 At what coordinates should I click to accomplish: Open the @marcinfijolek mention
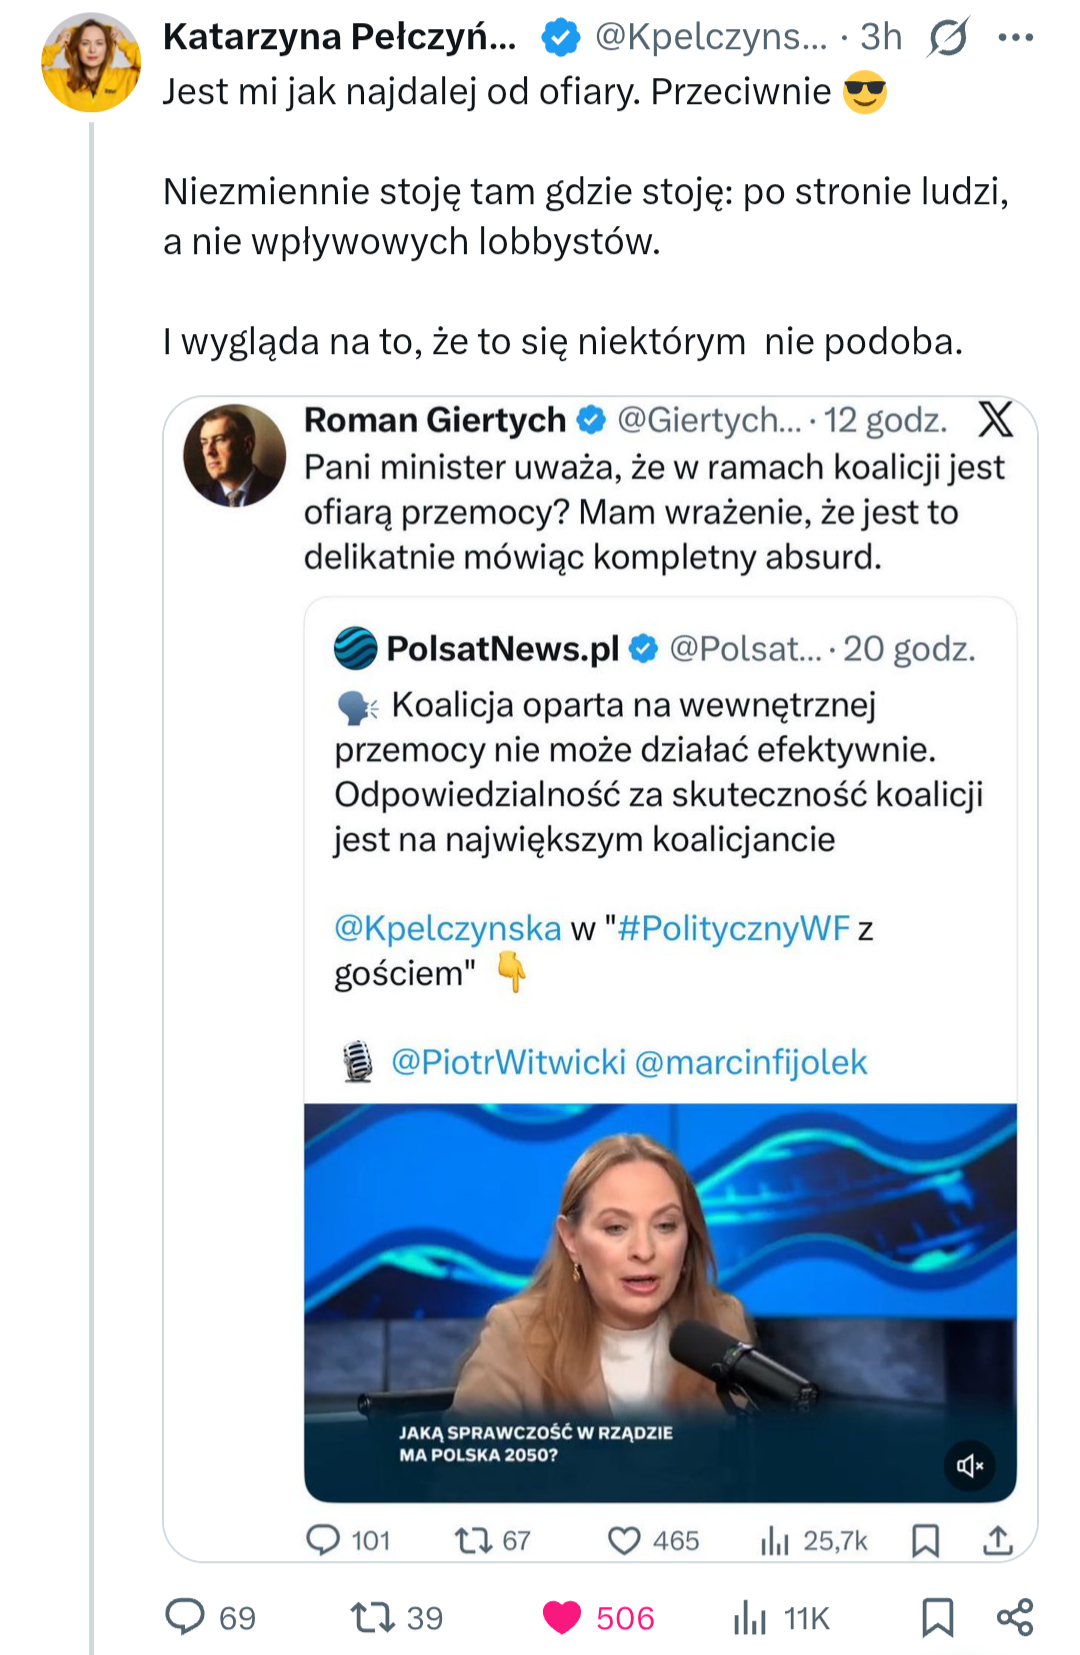(751, 1062)
